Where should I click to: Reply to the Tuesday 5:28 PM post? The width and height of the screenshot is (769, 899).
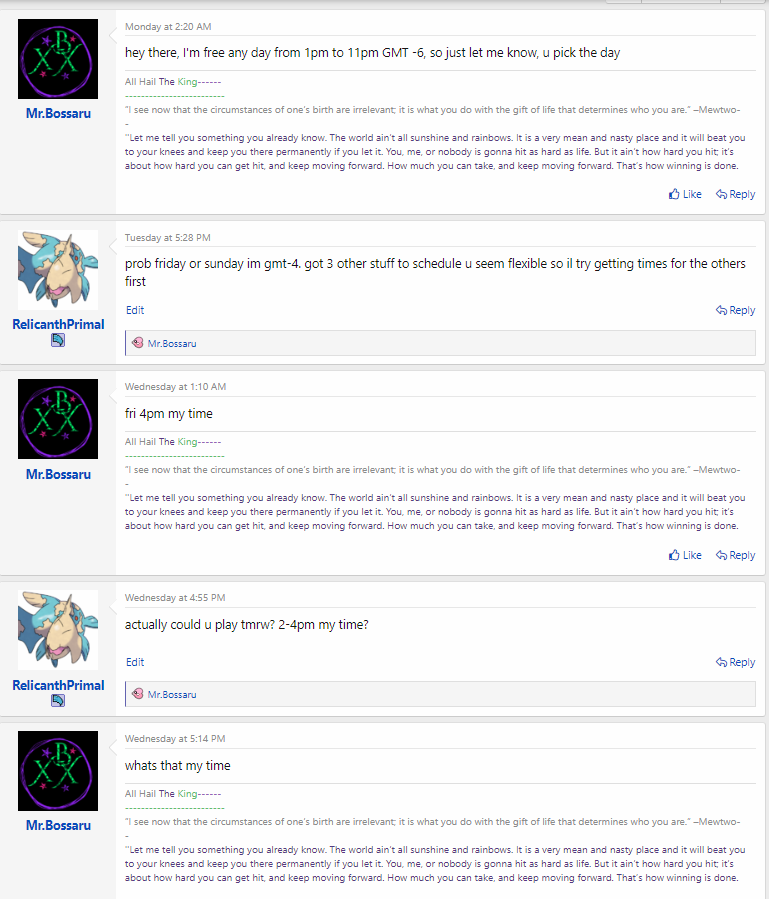coord(735,310)
